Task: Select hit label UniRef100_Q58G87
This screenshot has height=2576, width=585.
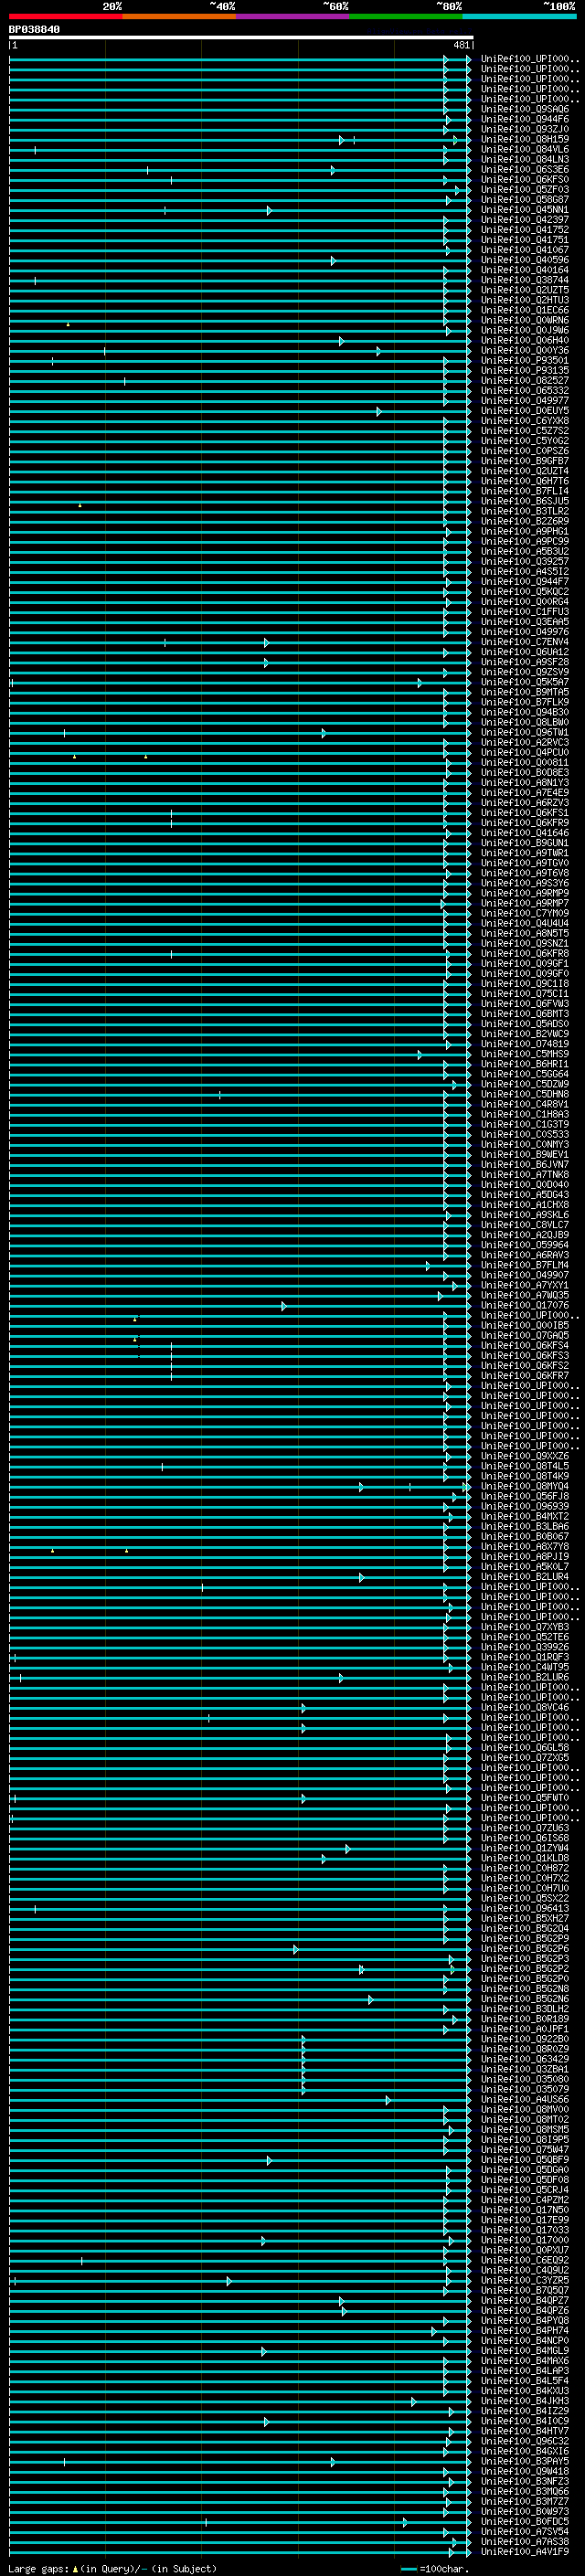Action: coord(525,199)
